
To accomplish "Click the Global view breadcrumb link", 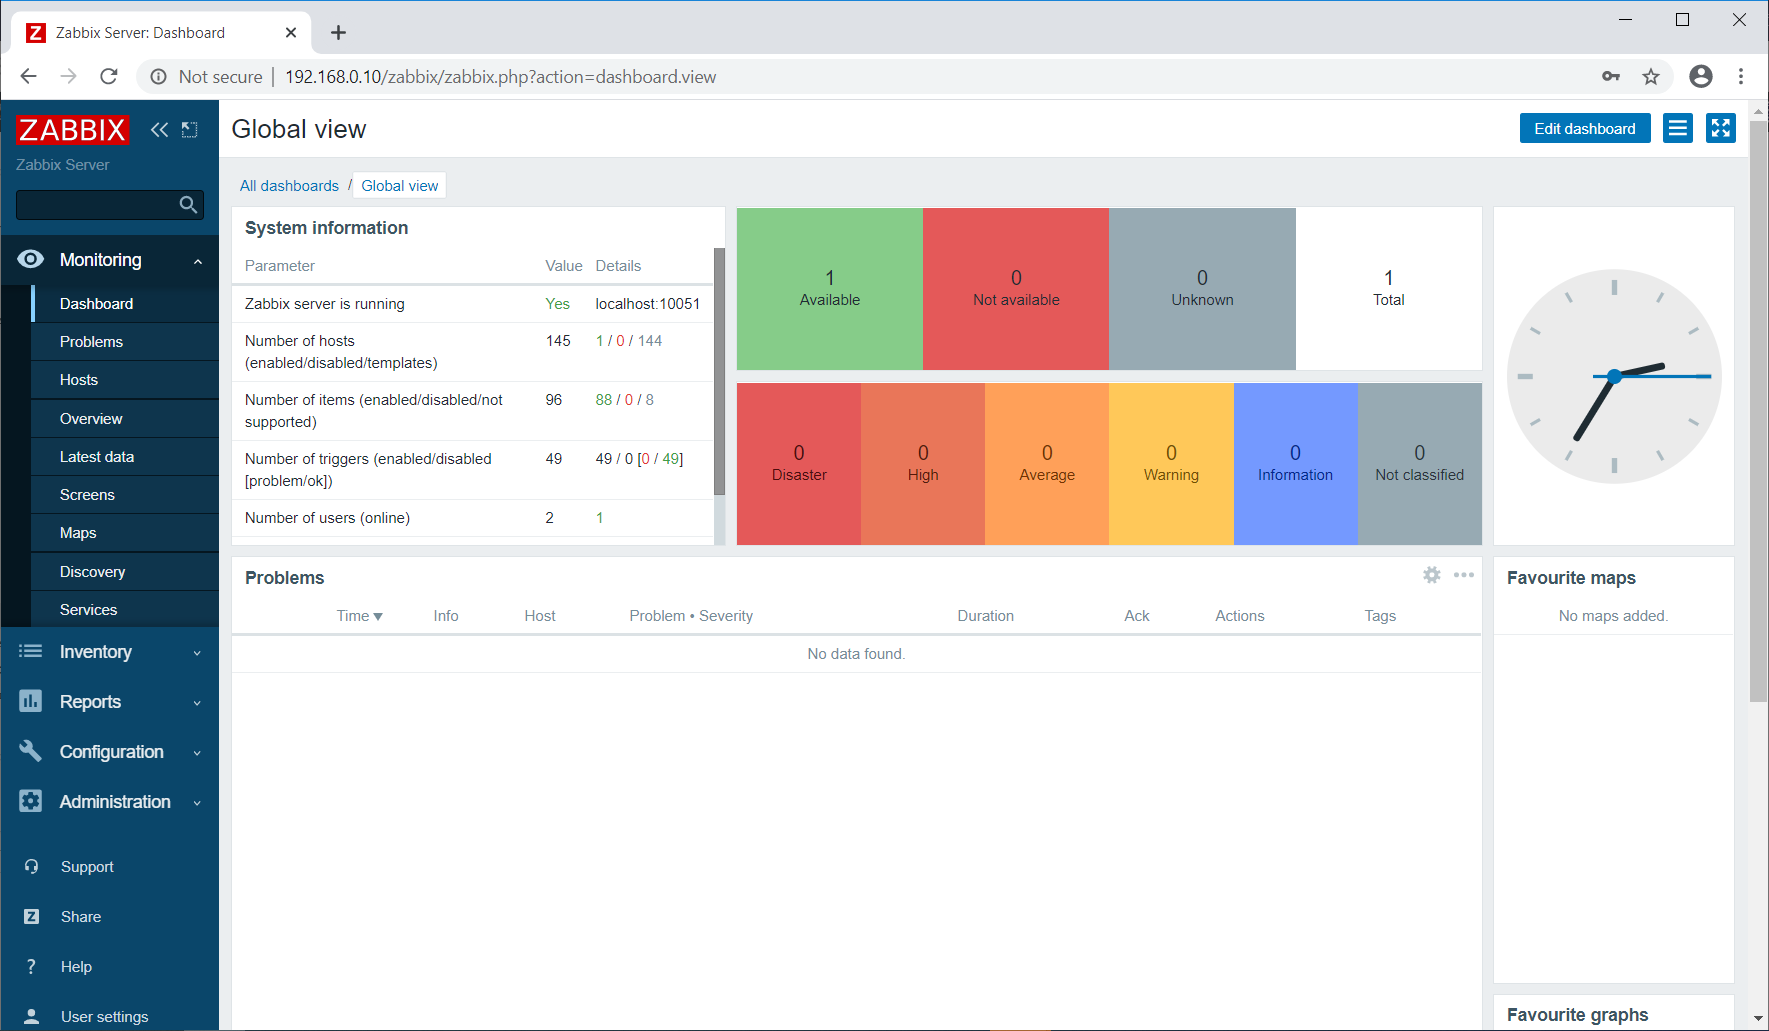I will coord(400,186).
